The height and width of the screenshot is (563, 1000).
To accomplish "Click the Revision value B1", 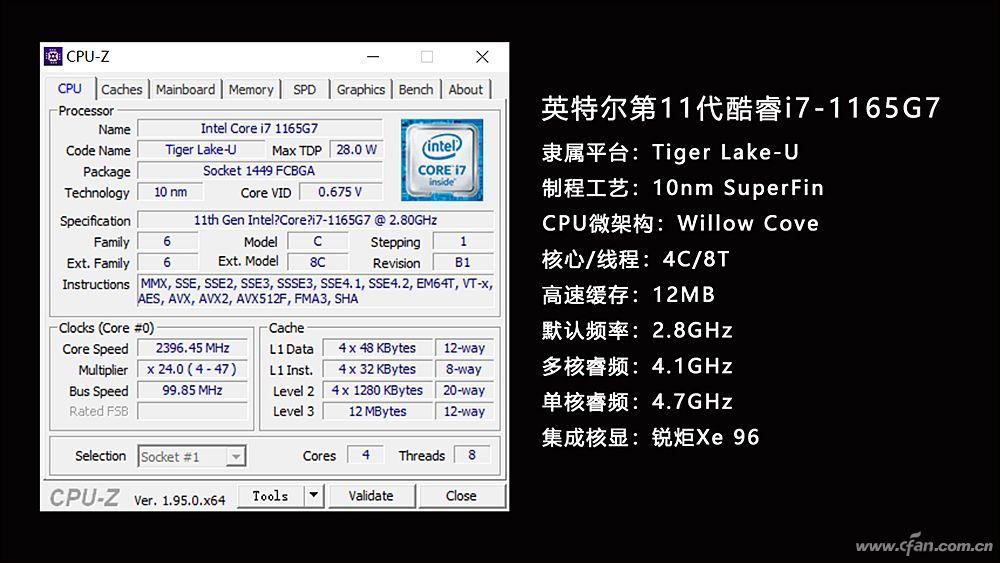I will [x=463, y=262].
